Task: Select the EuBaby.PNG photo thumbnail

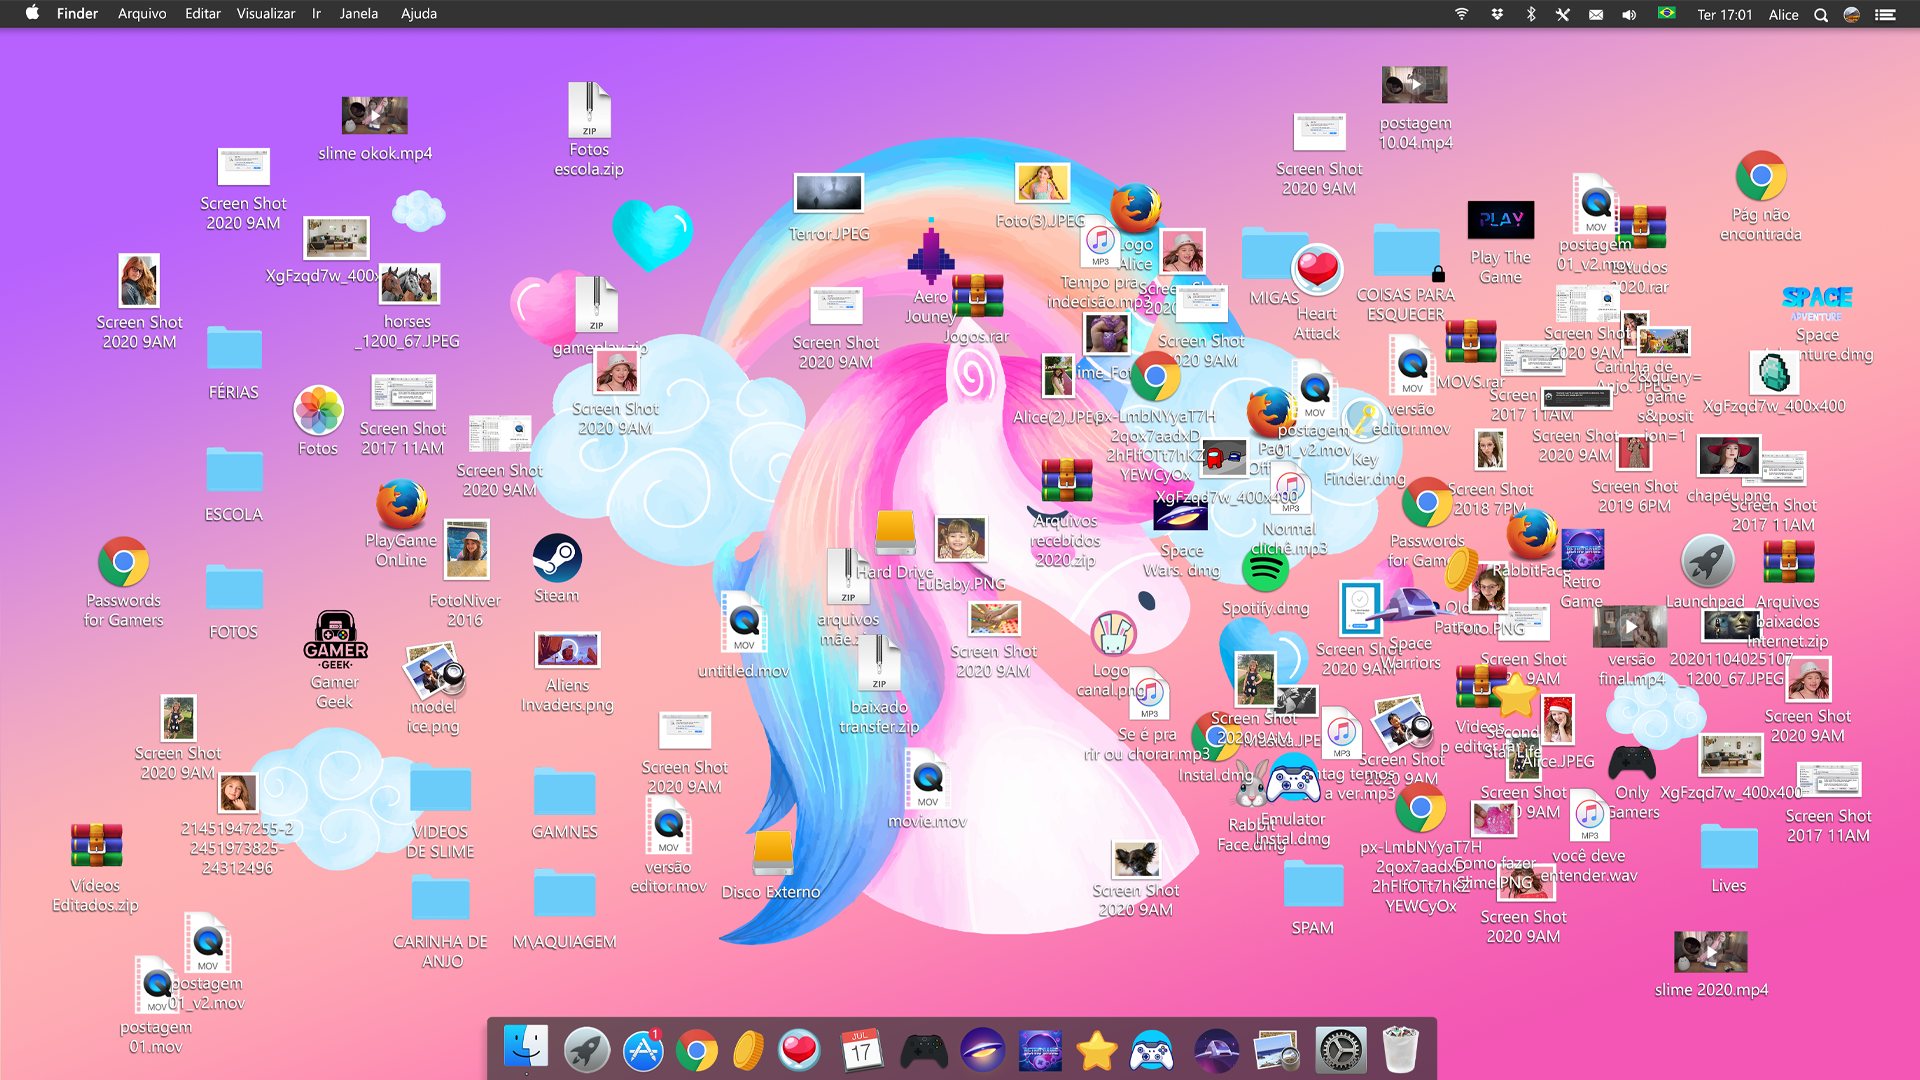Action: [x=961, y=539]
